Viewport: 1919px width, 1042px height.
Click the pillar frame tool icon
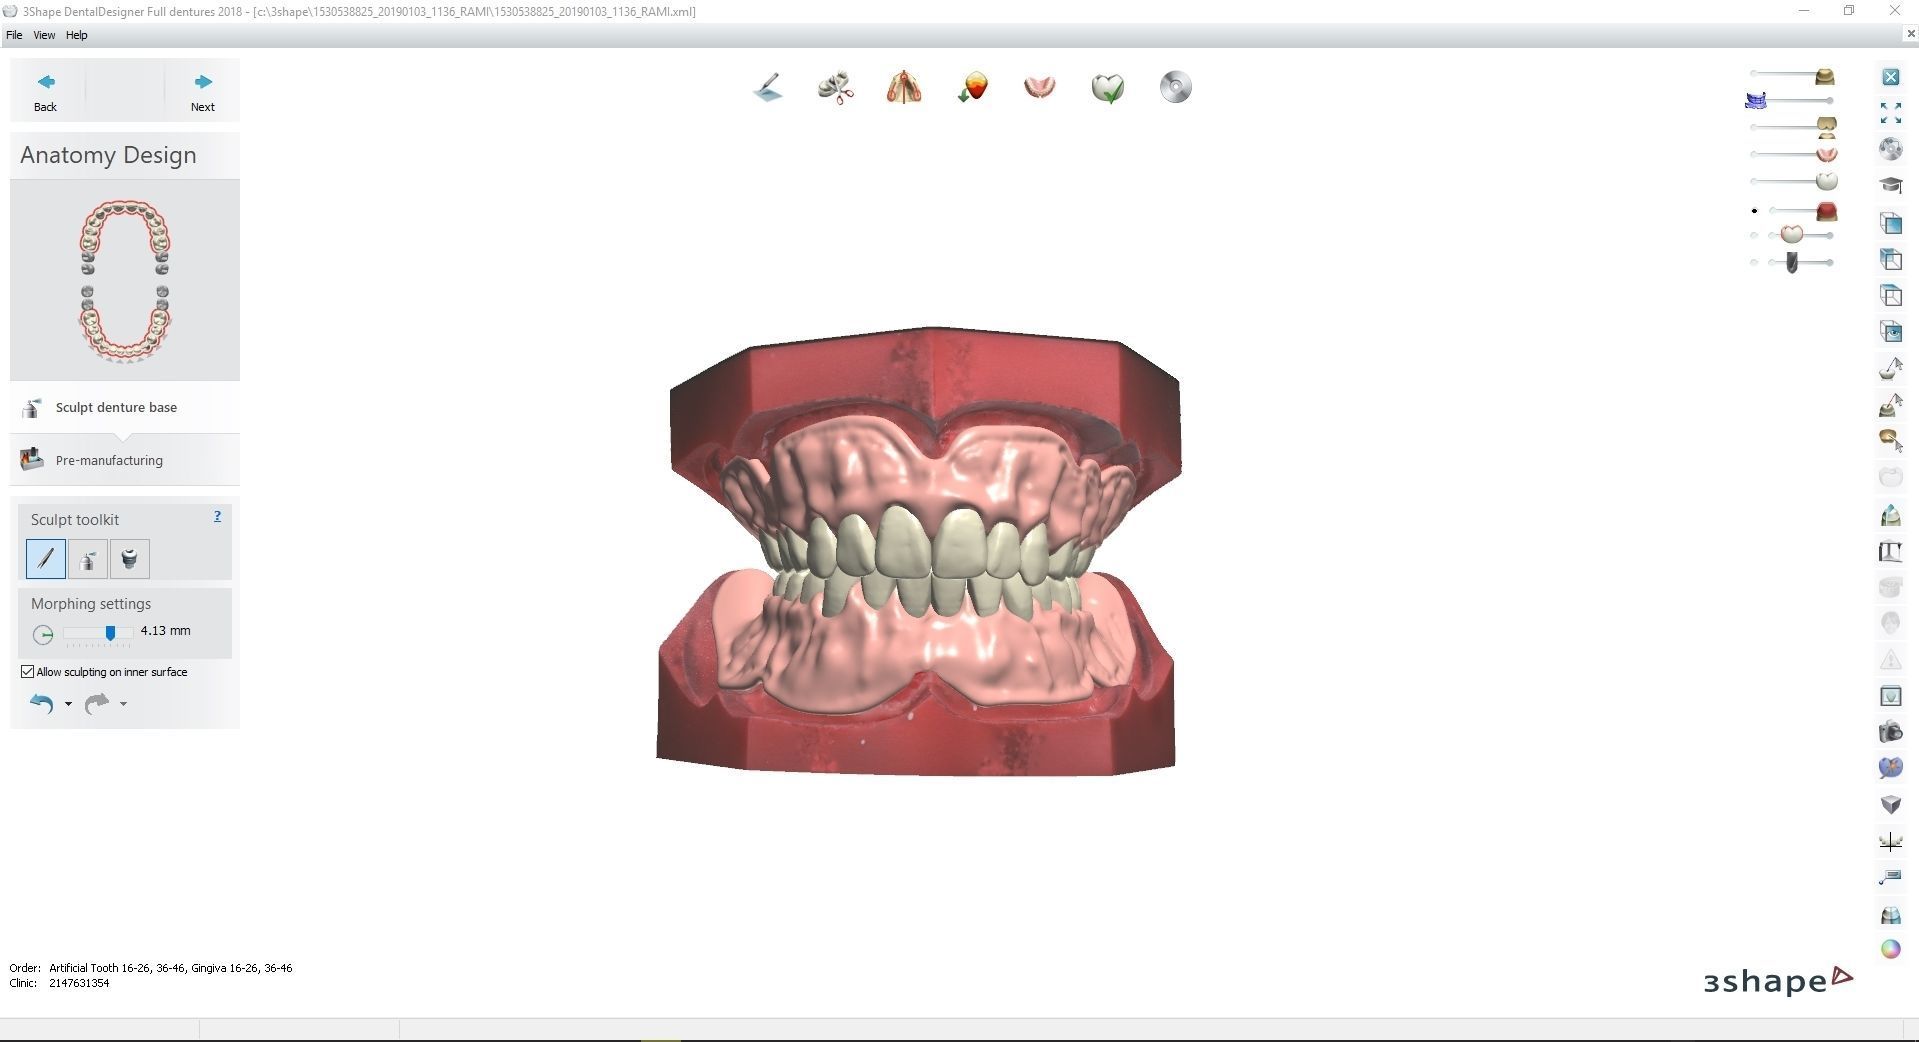(x=1891, y=552)
